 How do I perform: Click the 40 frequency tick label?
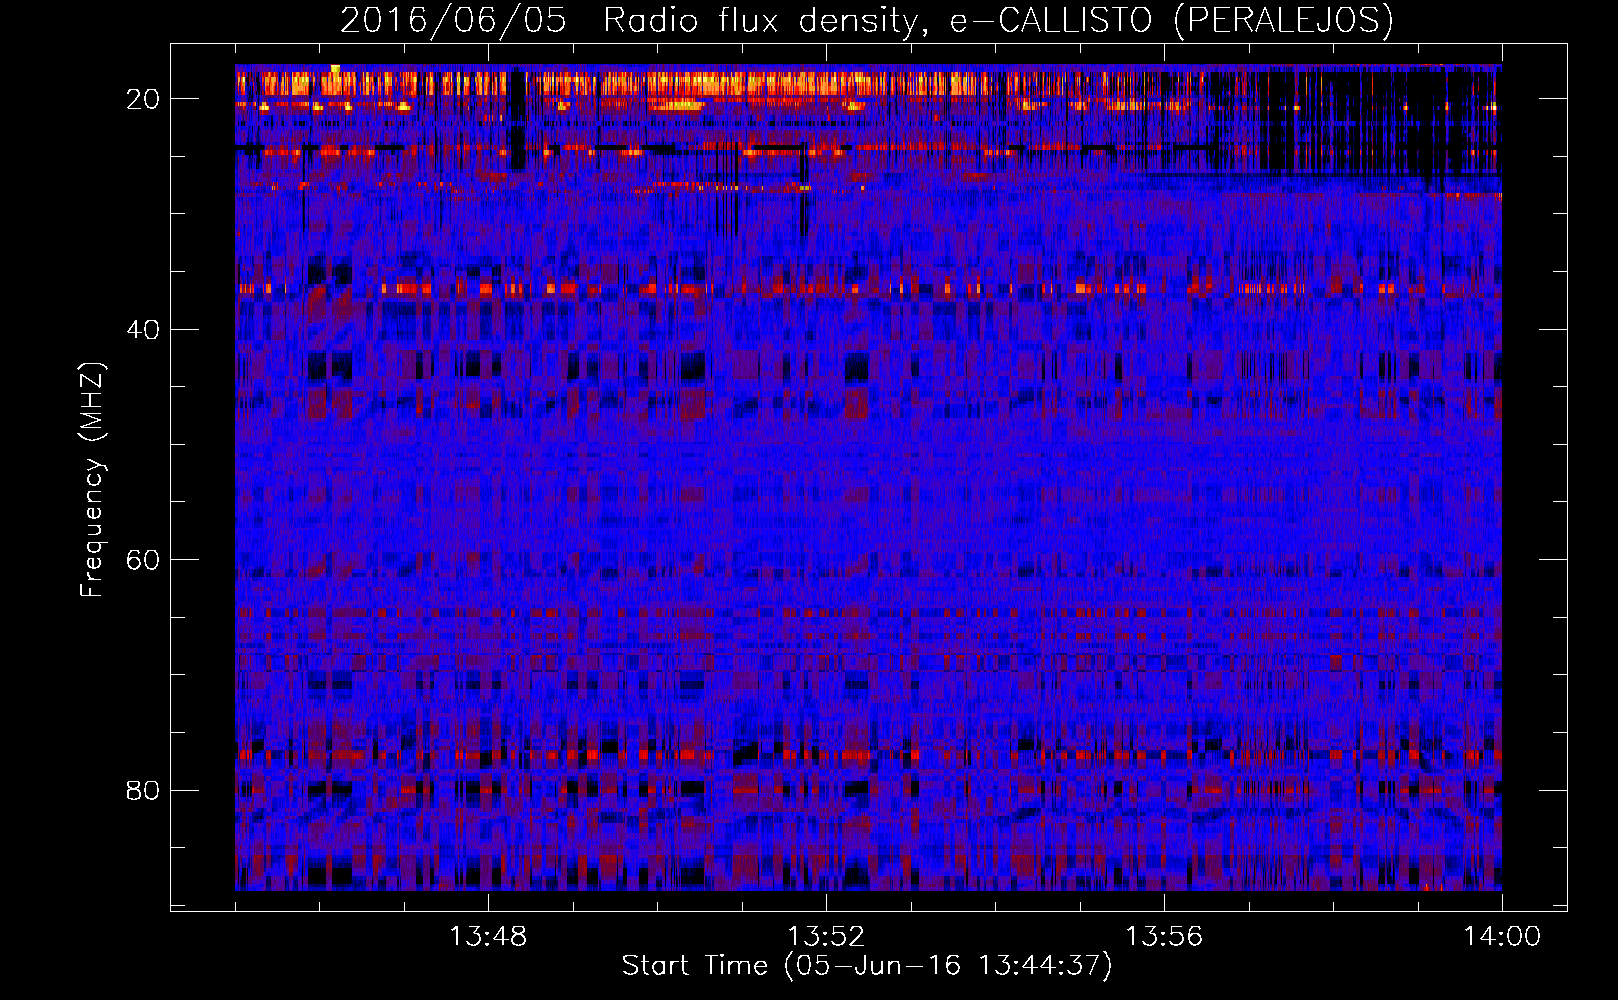pos(143,329)
